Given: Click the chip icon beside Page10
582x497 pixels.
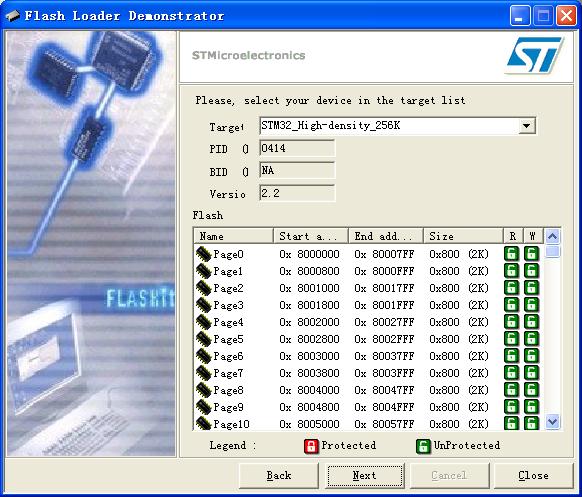Looking at the screenshot, I should coord(203,424).
